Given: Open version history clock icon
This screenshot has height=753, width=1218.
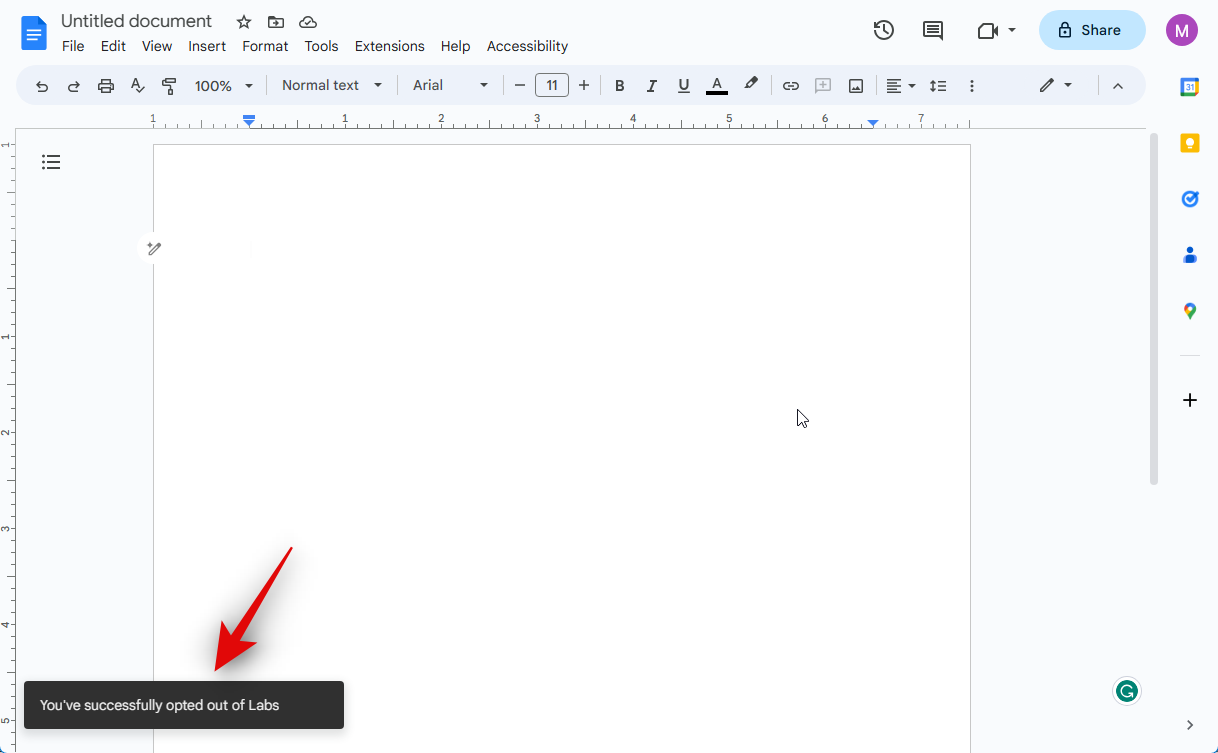Looking at the screenshot, I should click(883, 30).
